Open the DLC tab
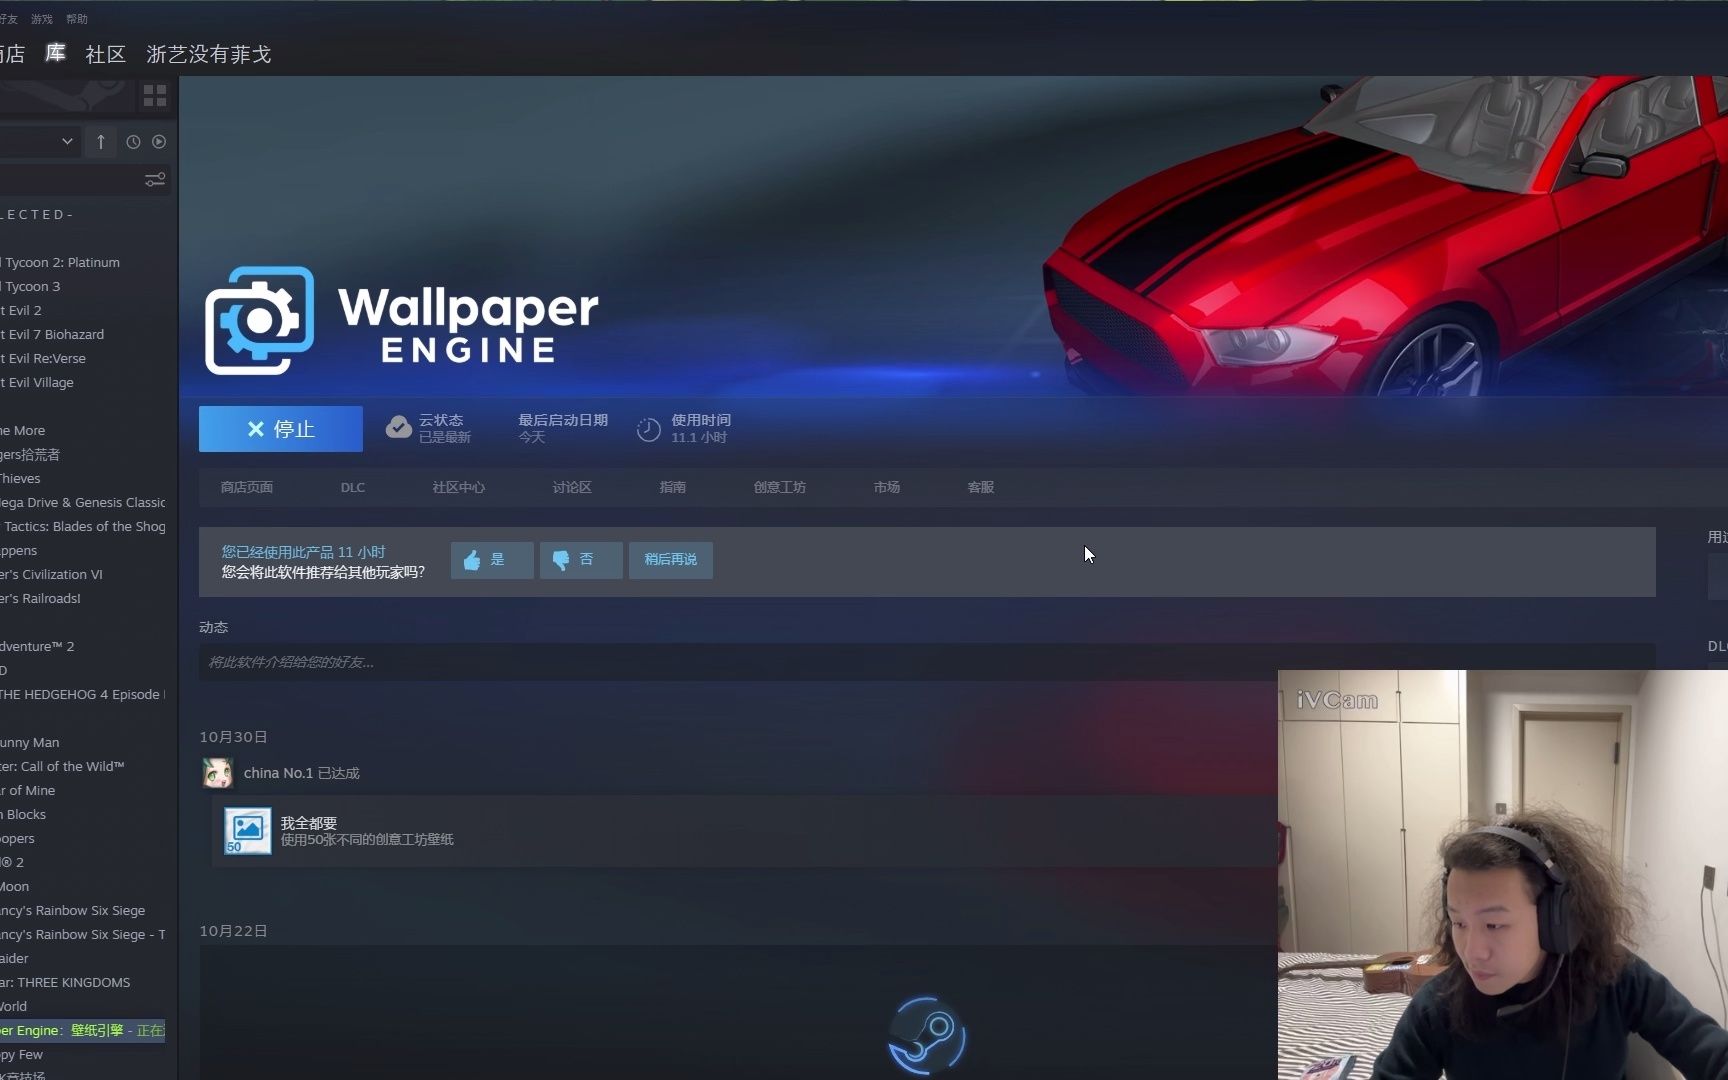Screen dimensions: 1728x1080 click(x=353, y=487)
